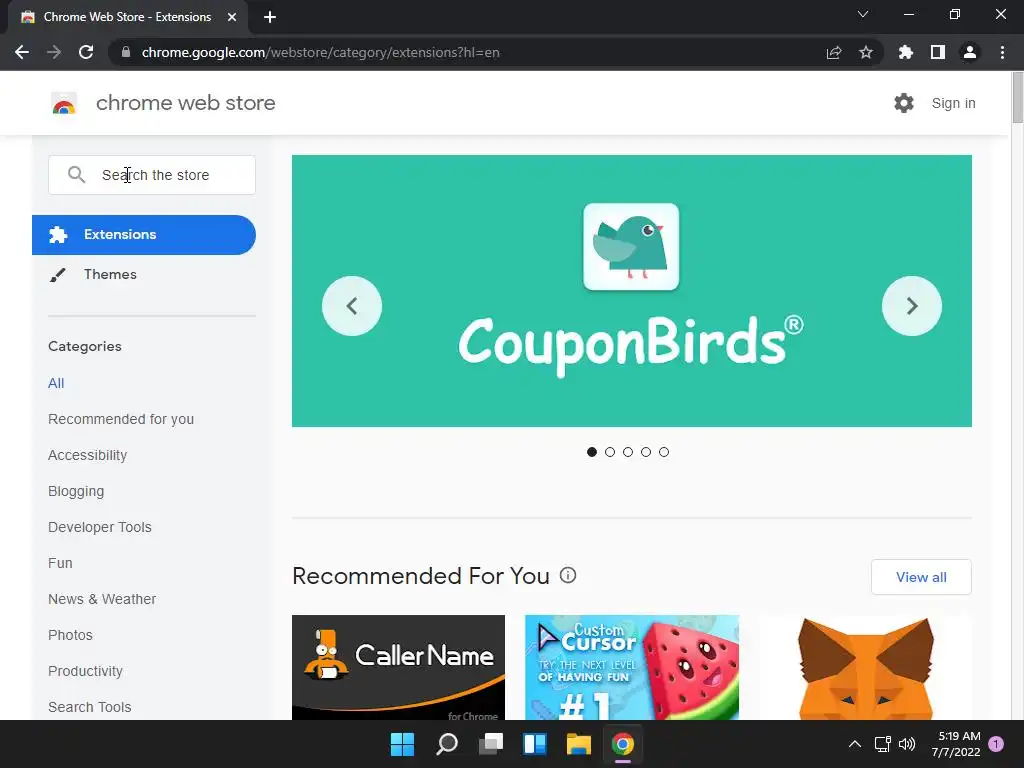Select the second carousel dot
Viewport: 1024px width, 768px height.
tap(610, 452)
